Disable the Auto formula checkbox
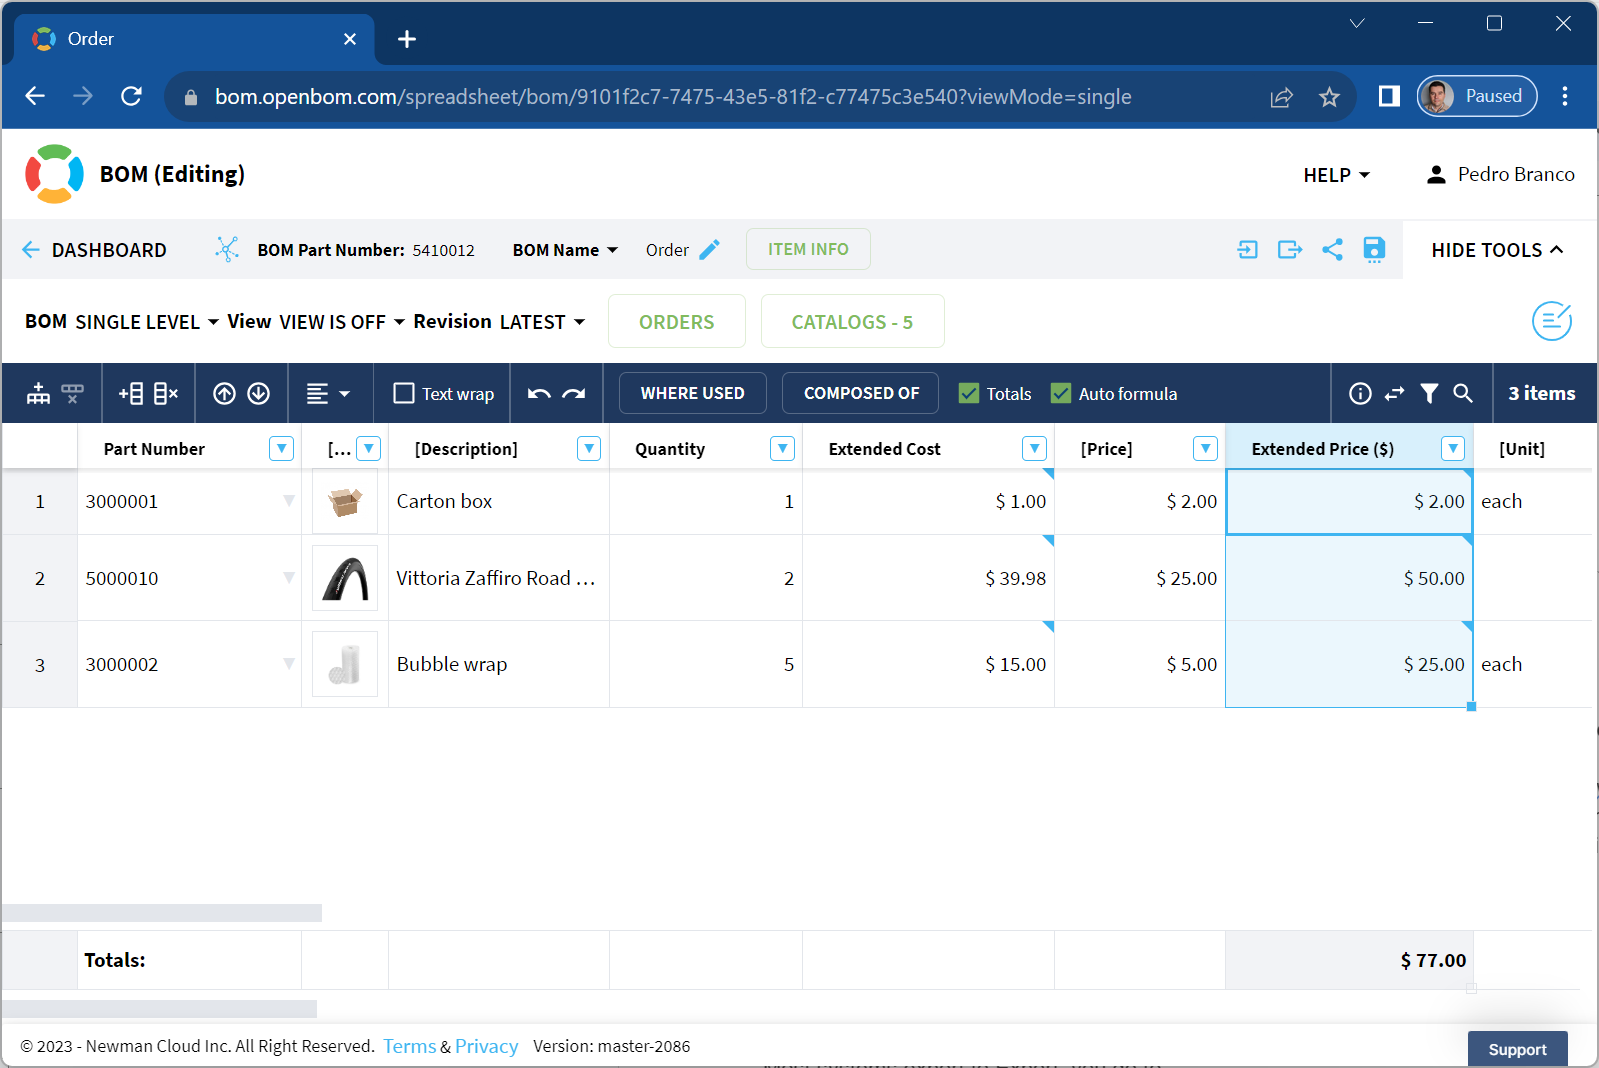The image size is (1599, 1068). [1061, 394]
